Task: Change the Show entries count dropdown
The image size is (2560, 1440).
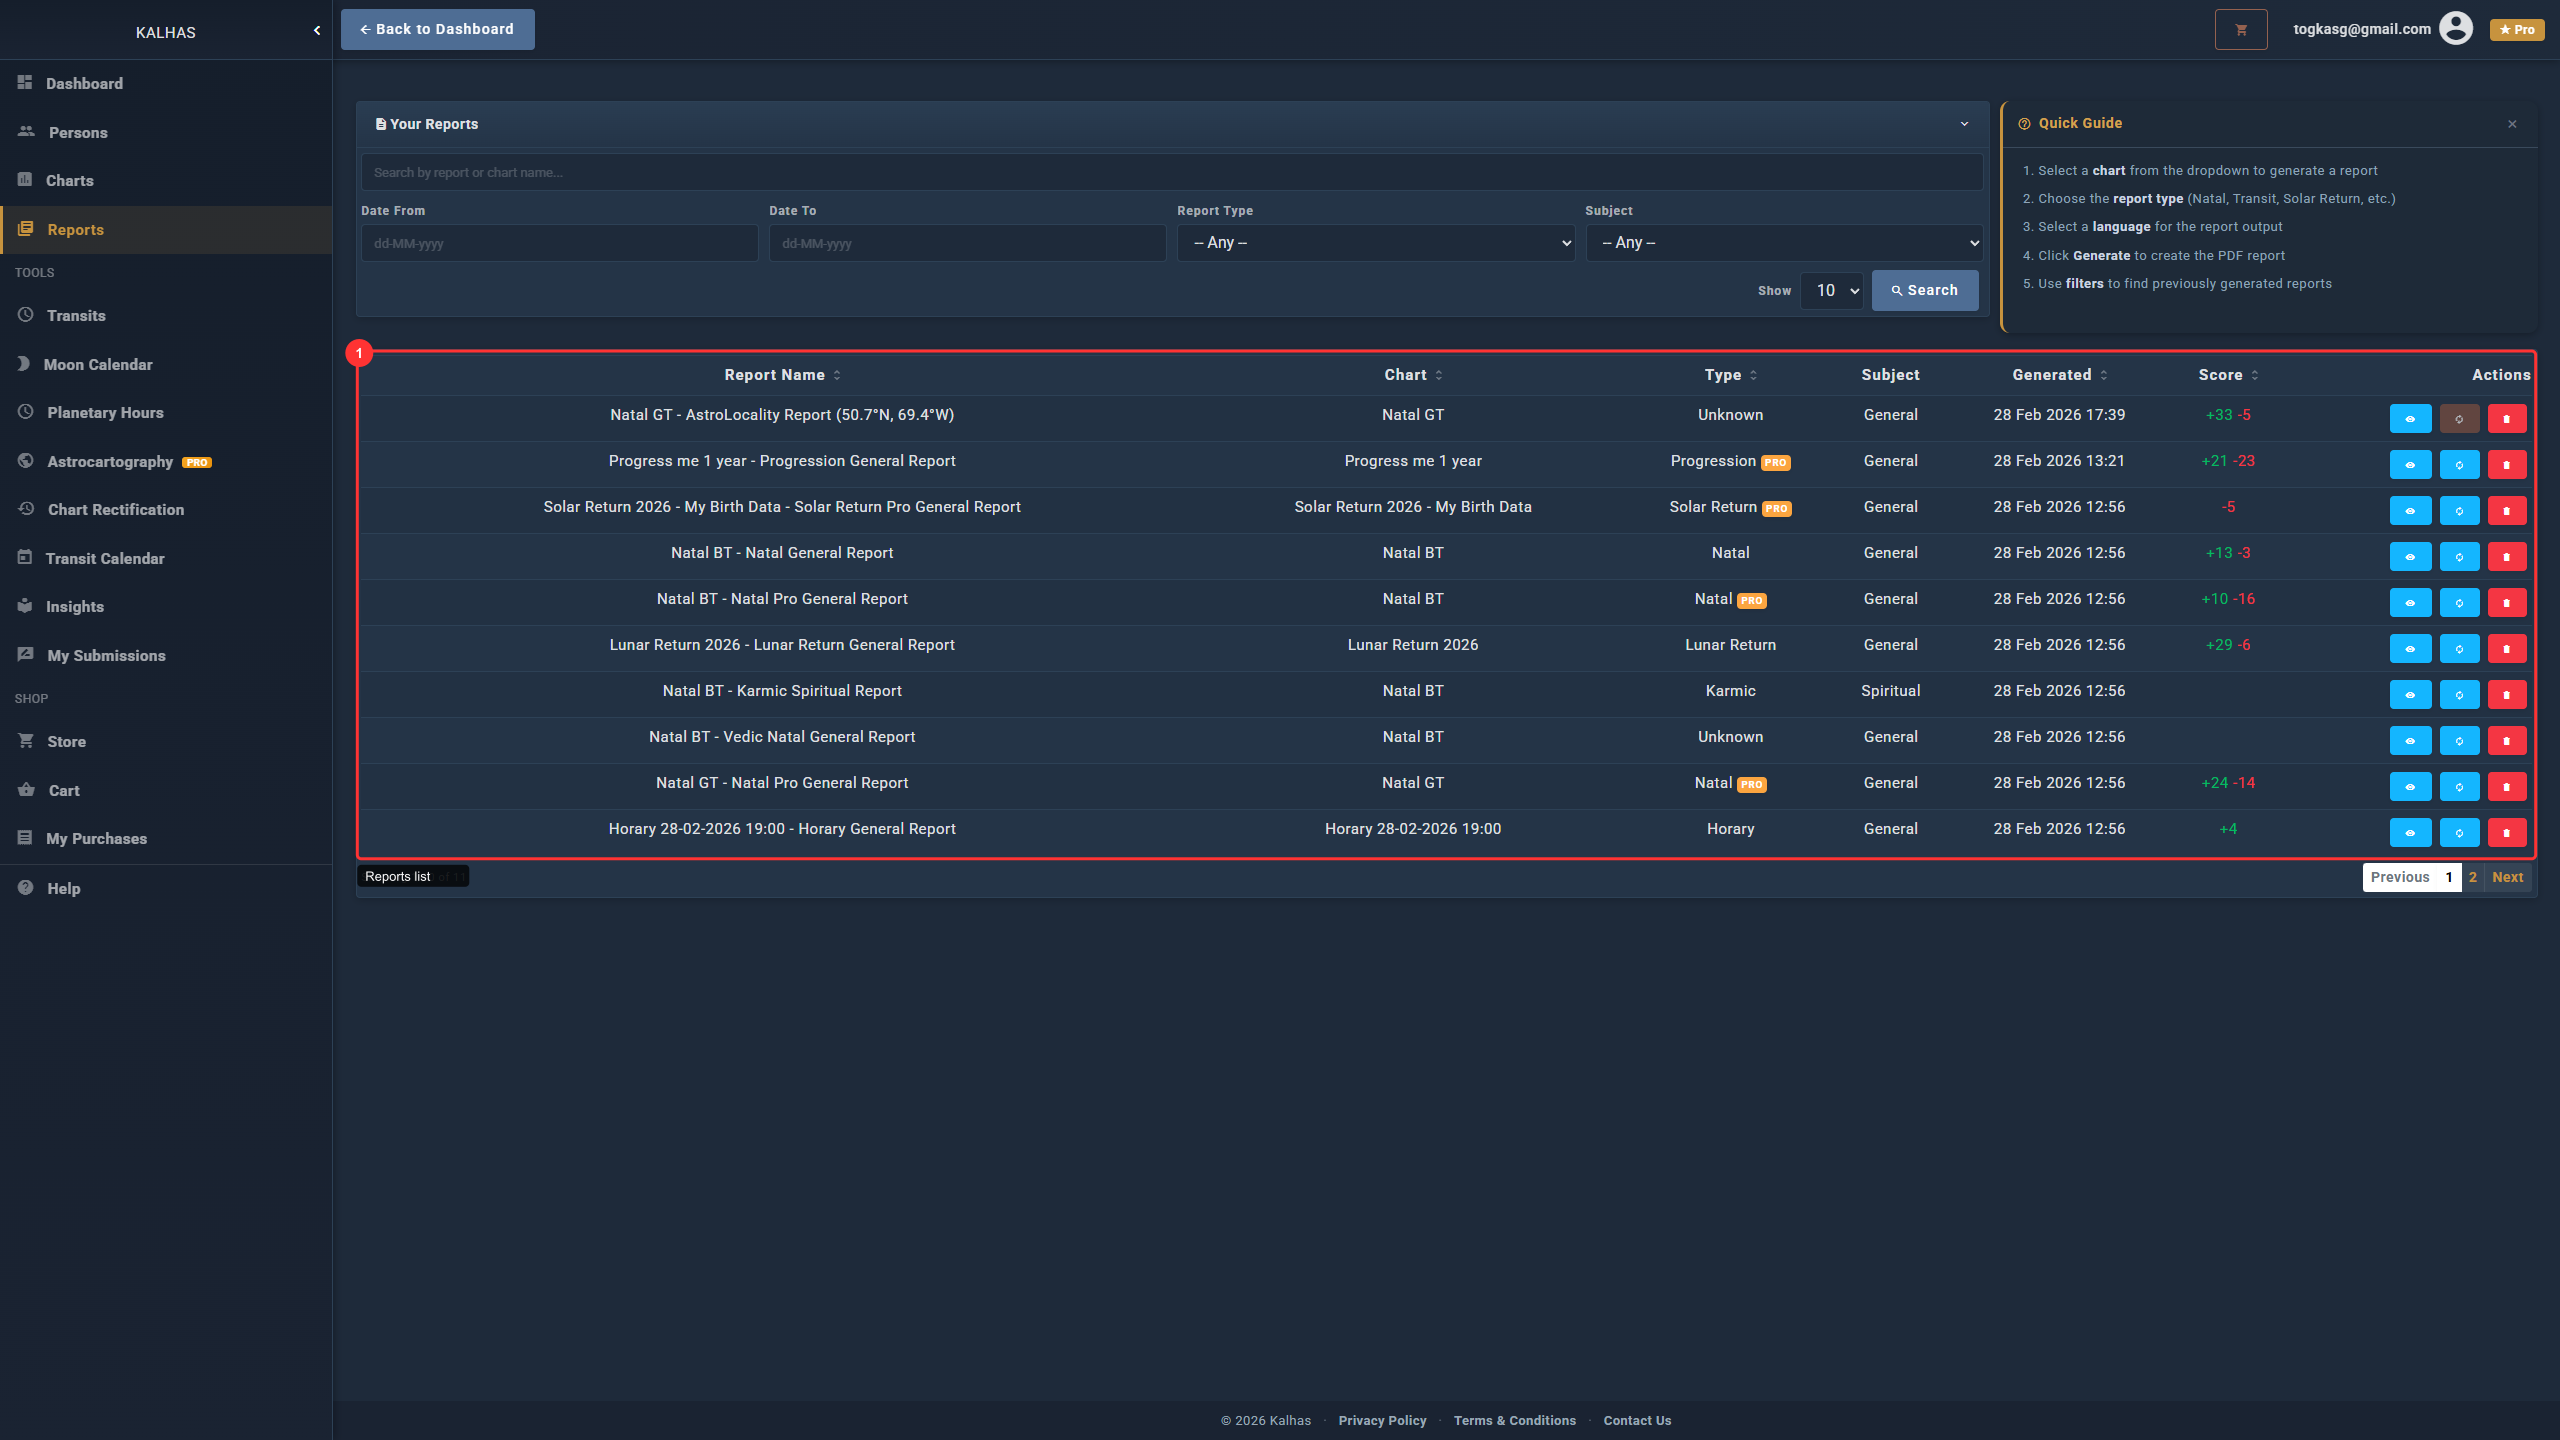Action: click(x=1831, y=291)
